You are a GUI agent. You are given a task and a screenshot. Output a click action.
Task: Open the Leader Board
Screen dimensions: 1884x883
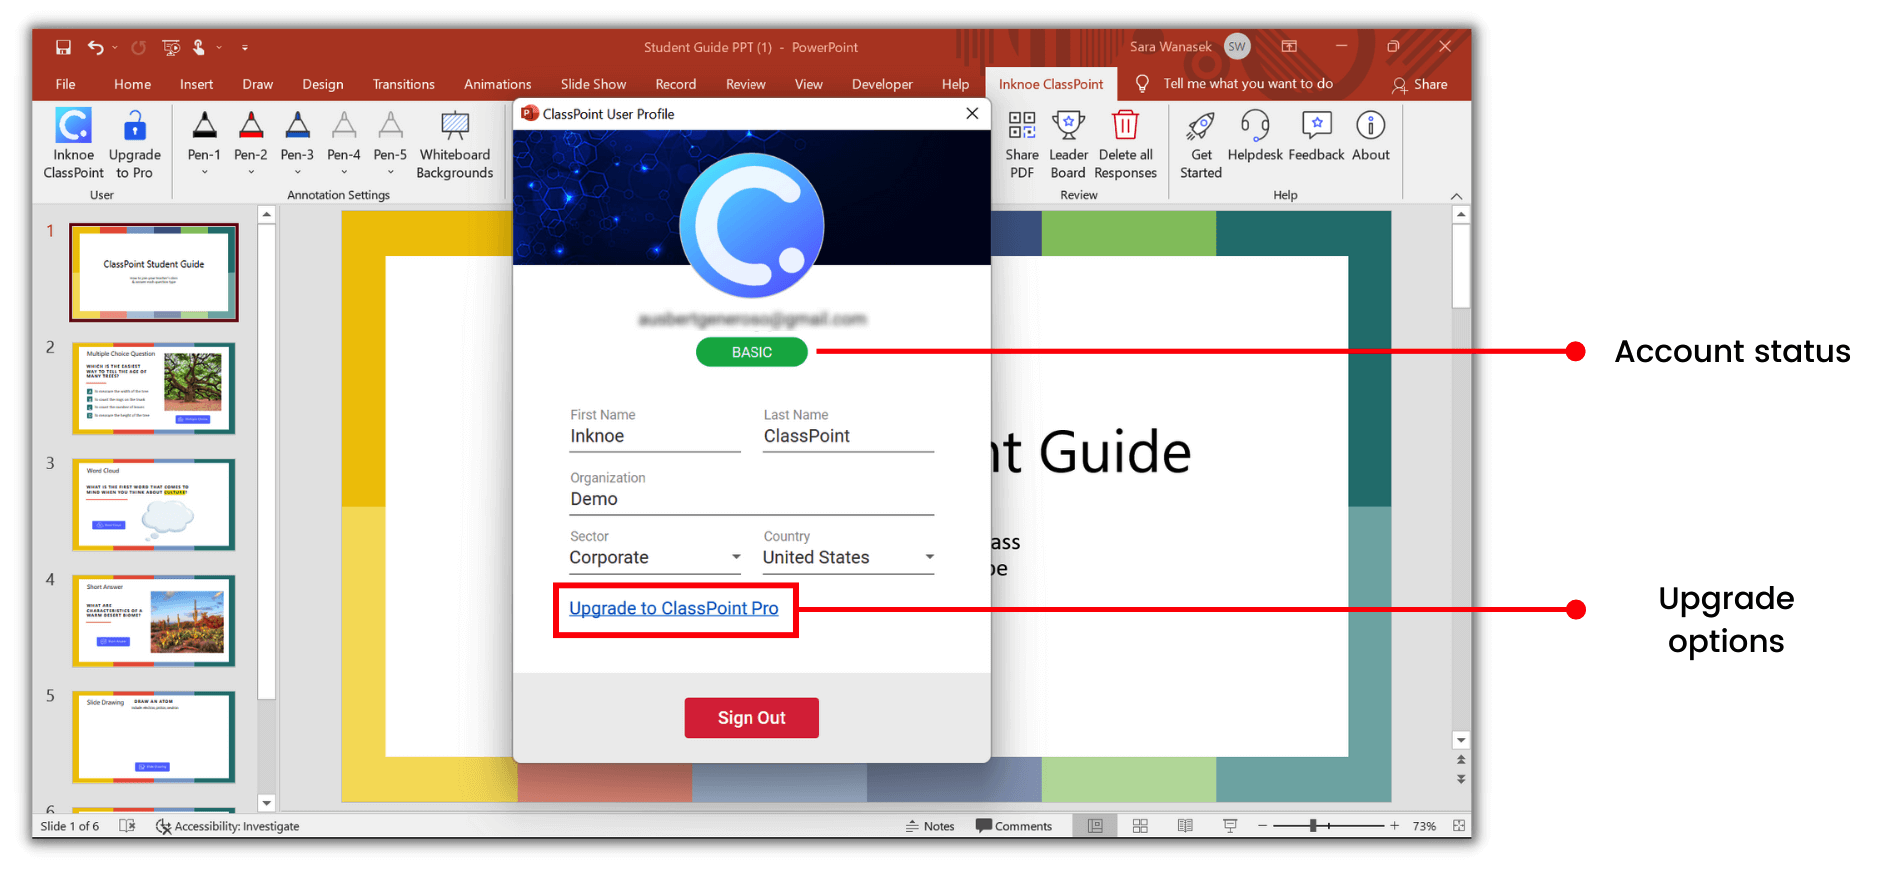click(1068, 127)
